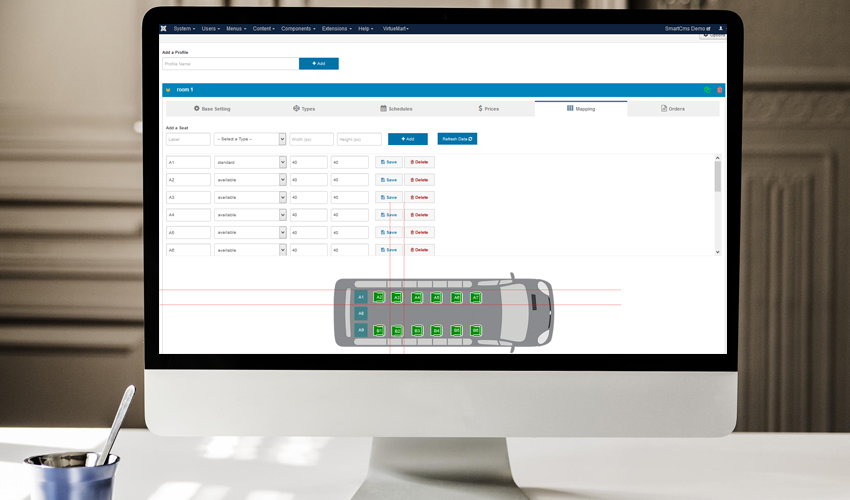Open the type dropdown for seat A1 row

point(250,162)
